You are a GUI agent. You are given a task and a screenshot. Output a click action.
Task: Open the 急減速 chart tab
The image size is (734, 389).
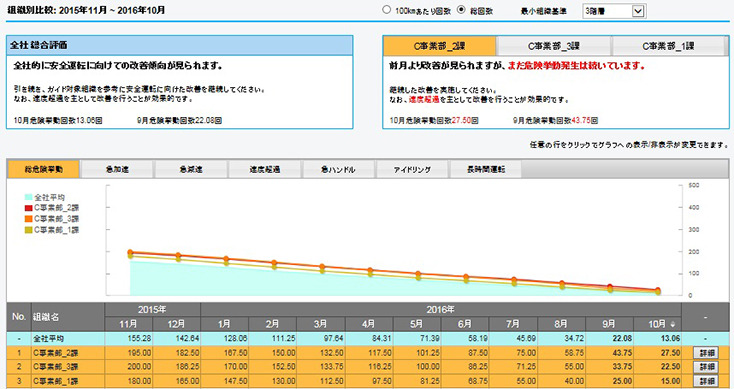click(191, 169)
